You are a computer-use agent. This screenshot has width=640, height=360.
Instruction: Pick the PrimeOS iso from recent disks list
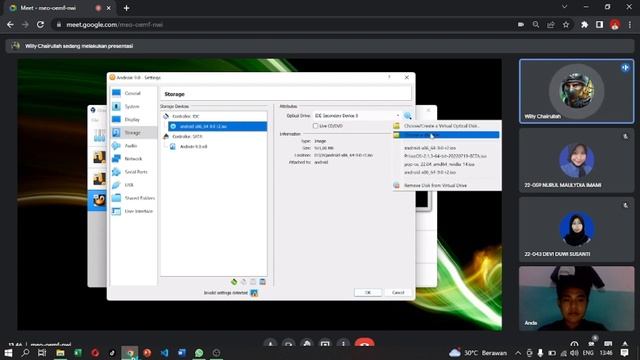pos(445,156)
